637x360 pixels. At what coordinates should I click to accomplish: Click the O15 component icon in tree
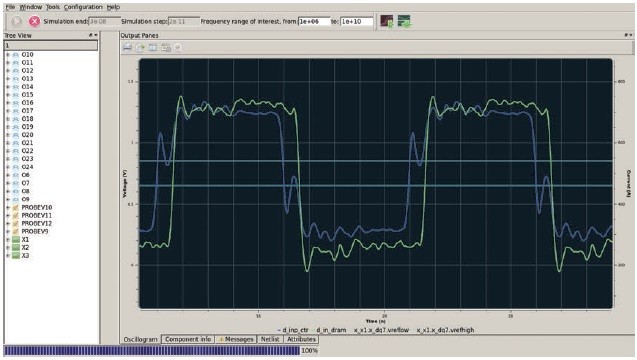coord(16,95)
